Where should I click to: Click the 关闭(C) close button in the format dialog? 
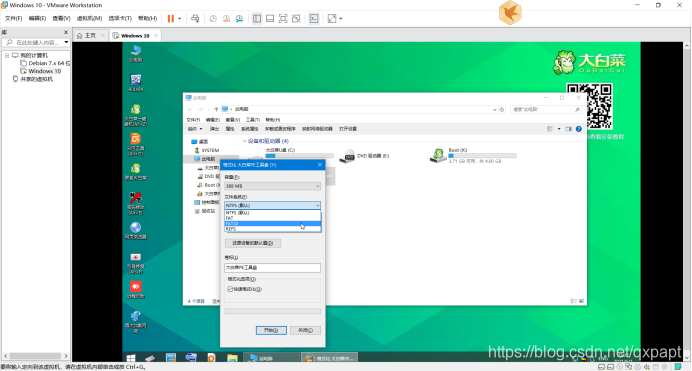coord(305,330)
